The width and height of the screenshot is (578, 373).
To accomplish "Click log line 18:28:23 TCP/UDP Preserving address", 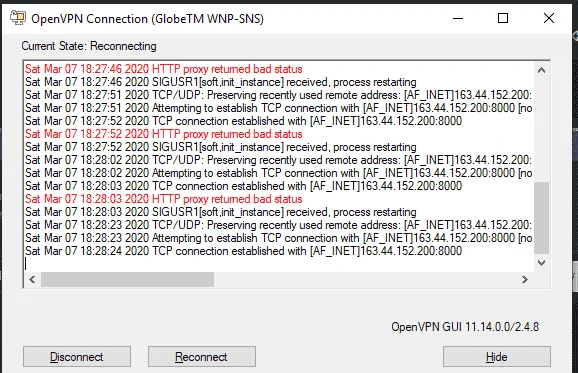I will (x=278, y=225).
